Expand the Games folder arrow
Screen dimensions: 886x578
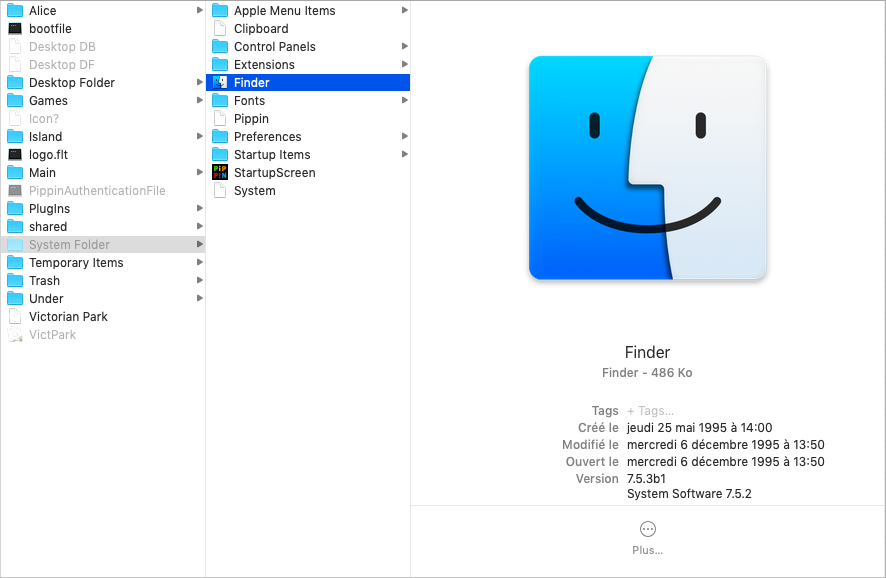[199, 101]
